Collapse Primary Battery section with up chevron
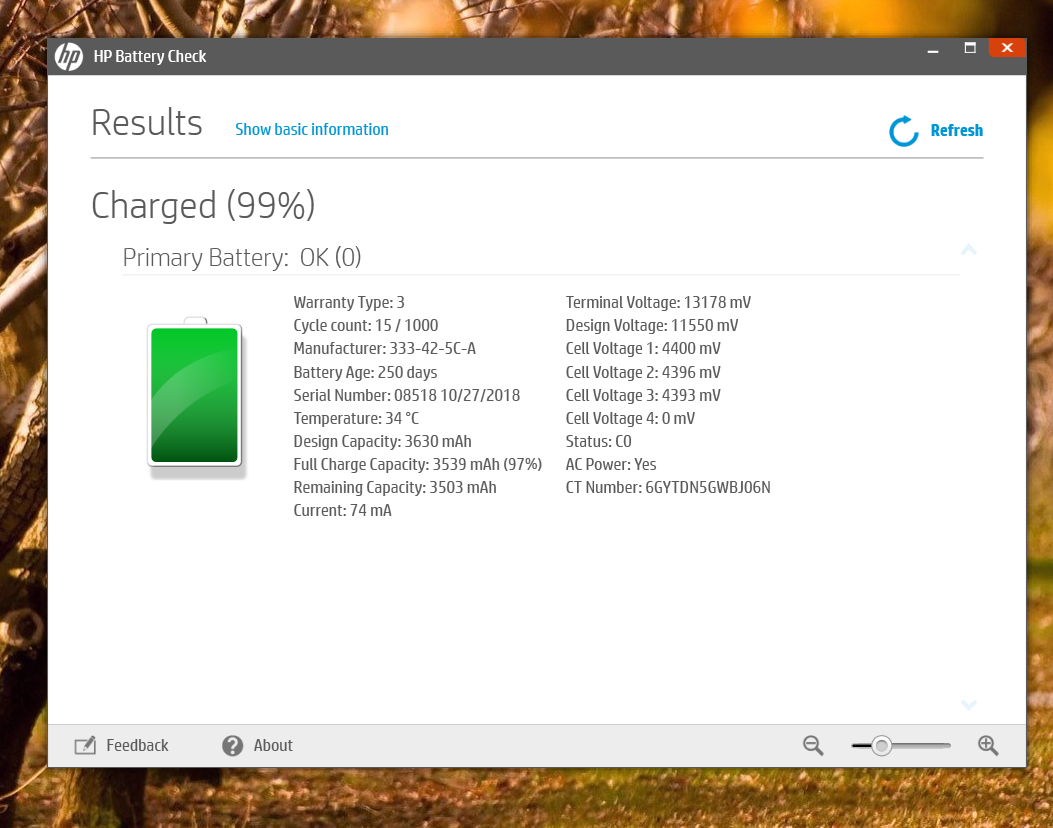The height and width of the screenshot is (828, 1053). tap(968, 250)
